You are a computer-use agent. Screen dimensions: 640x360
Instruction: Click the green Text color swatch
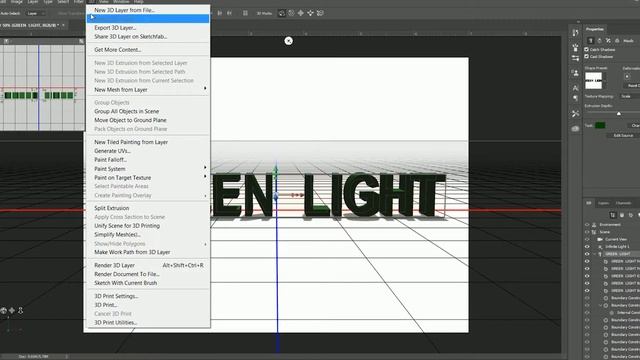(600, 125)
